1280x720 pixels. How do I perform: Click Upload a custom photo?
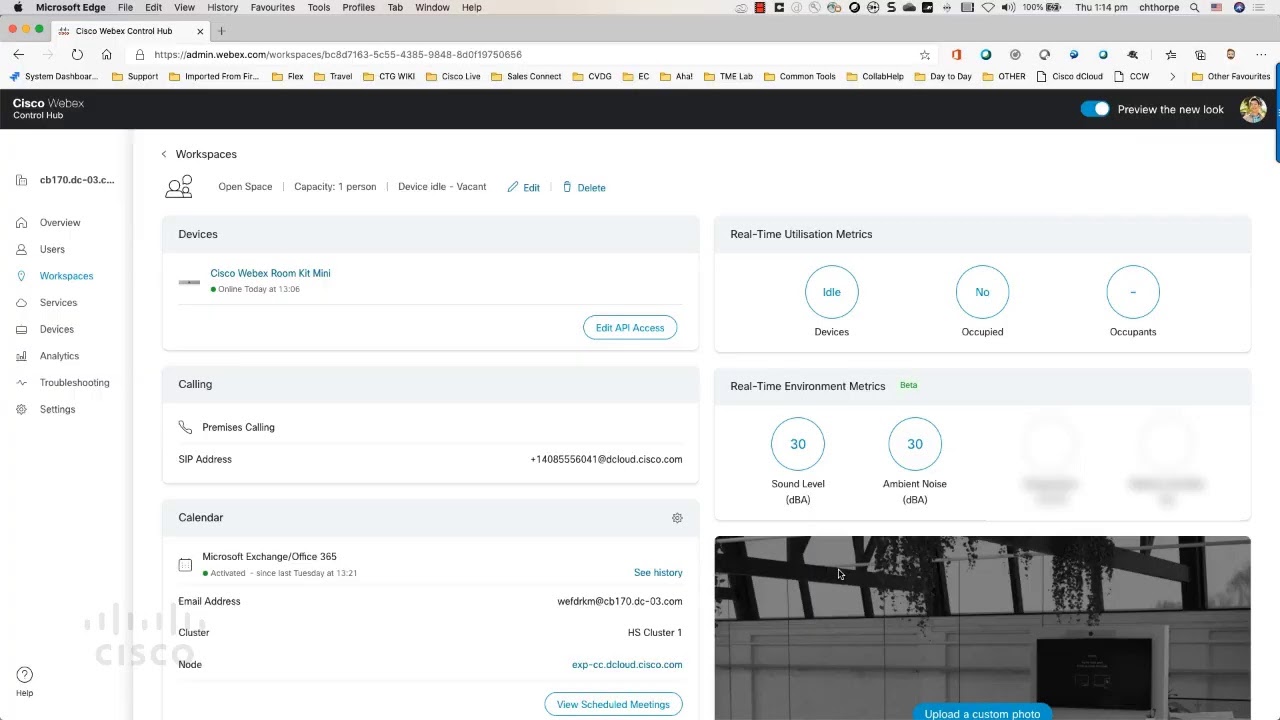pyautogui.click(x=982, y=713)
